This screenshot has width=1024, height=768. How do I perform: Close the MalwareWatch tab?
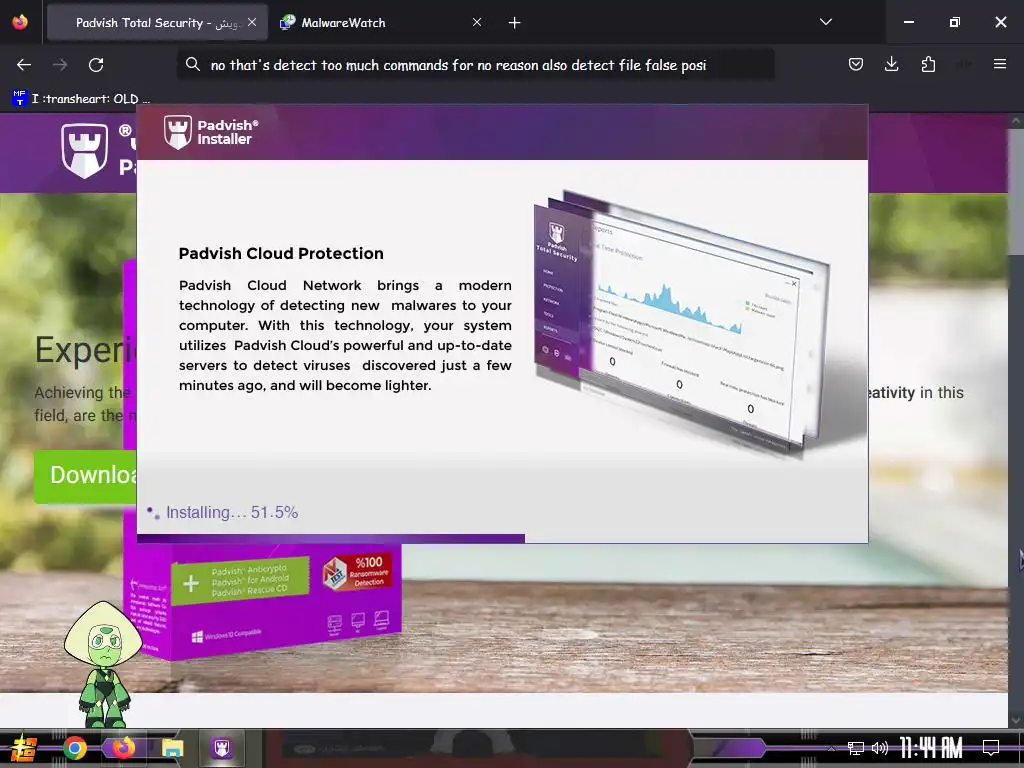point(477,22)
